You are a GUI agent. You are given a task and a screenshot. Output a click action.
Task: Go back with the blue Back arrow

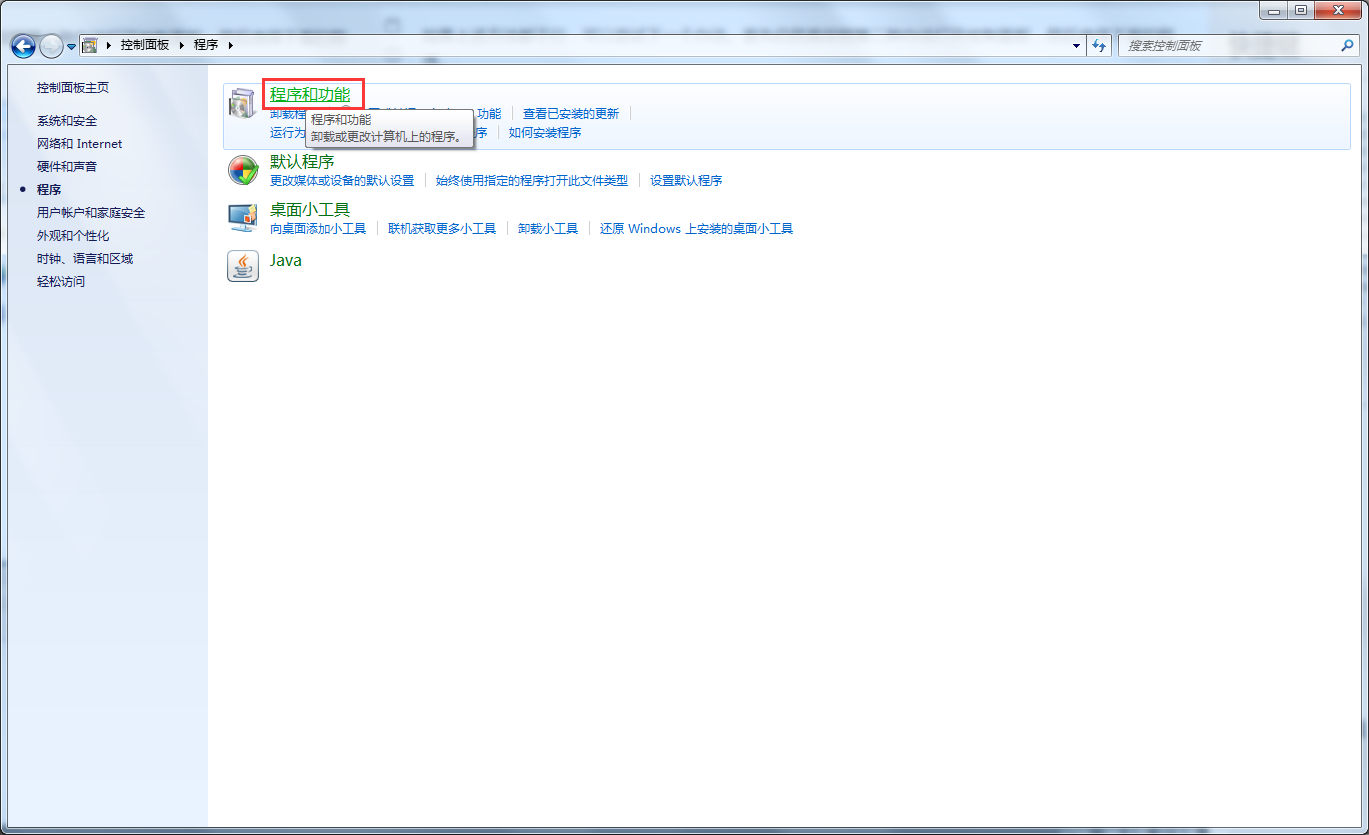pyautogui.click(x=23, y=46)
